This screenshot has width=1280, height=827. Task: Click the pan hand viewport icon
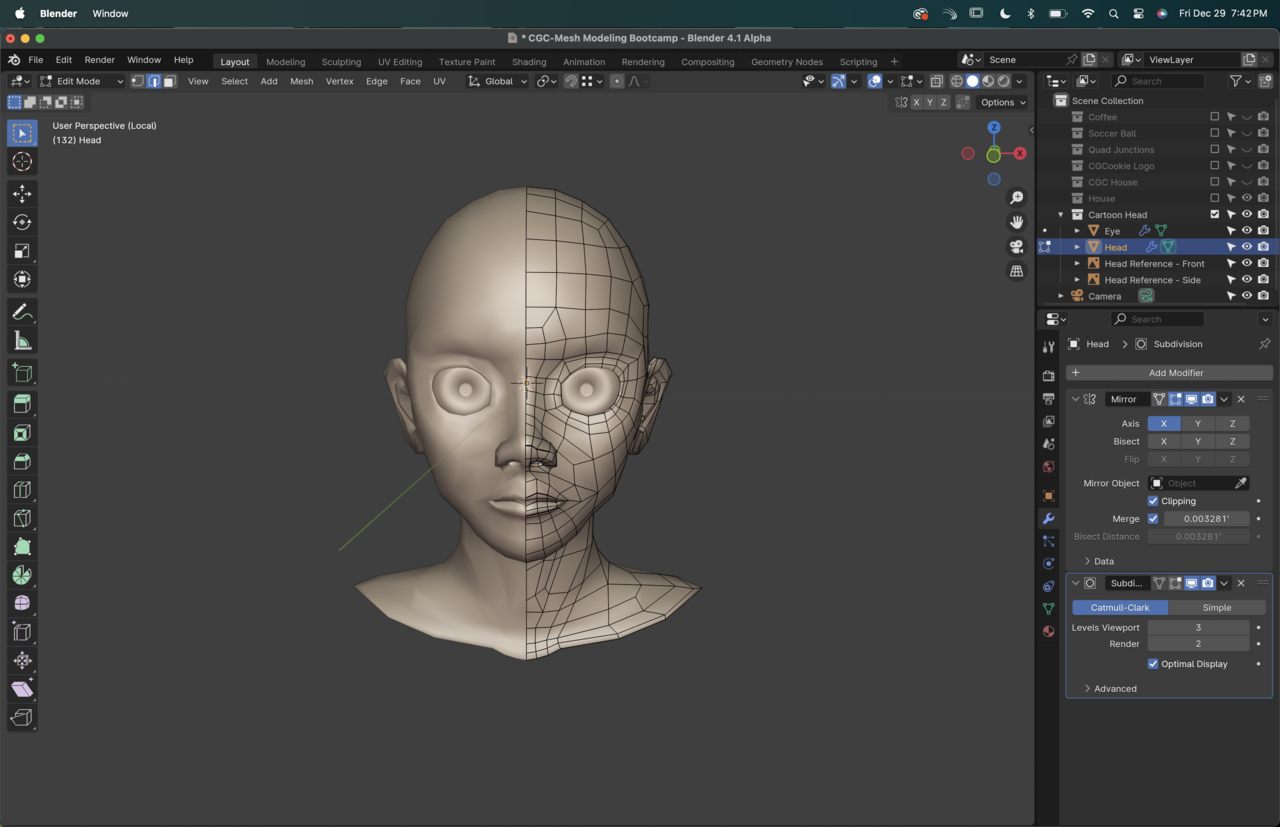(x=1016, y=222)
